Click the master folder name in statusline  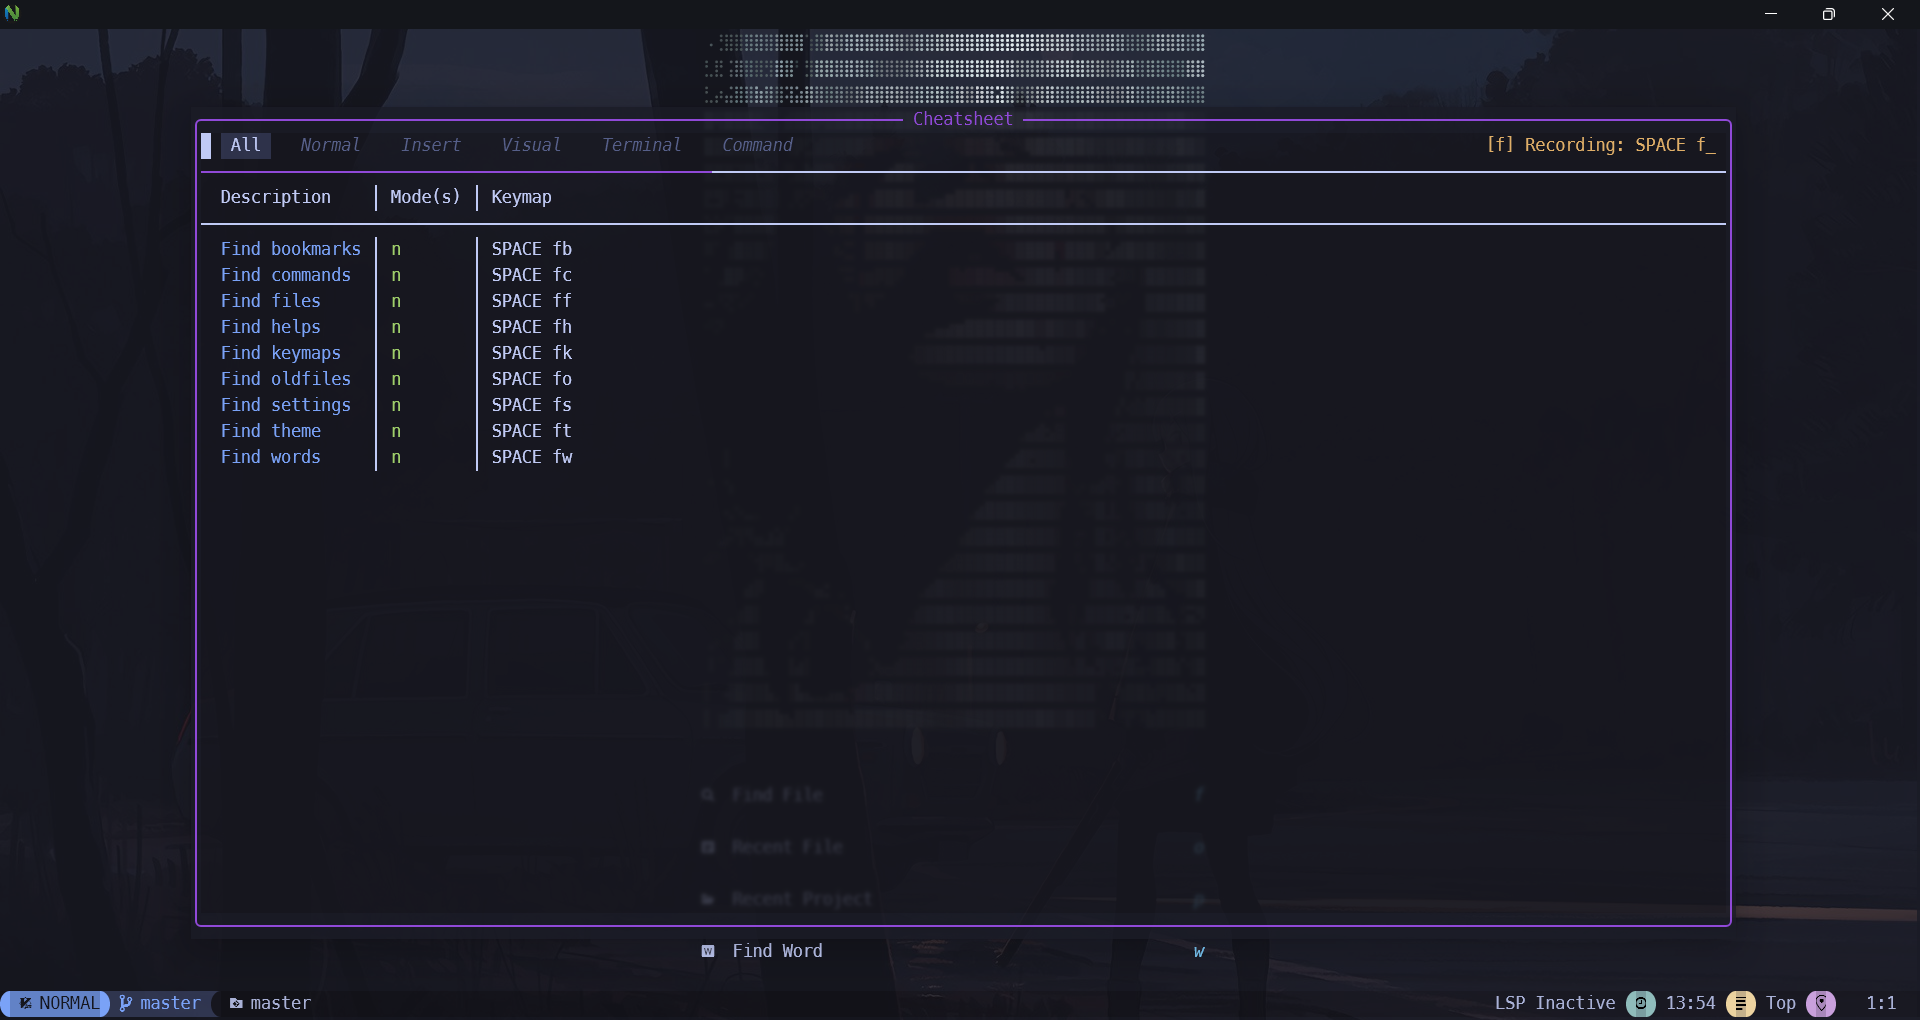[x=280, y=1003]
